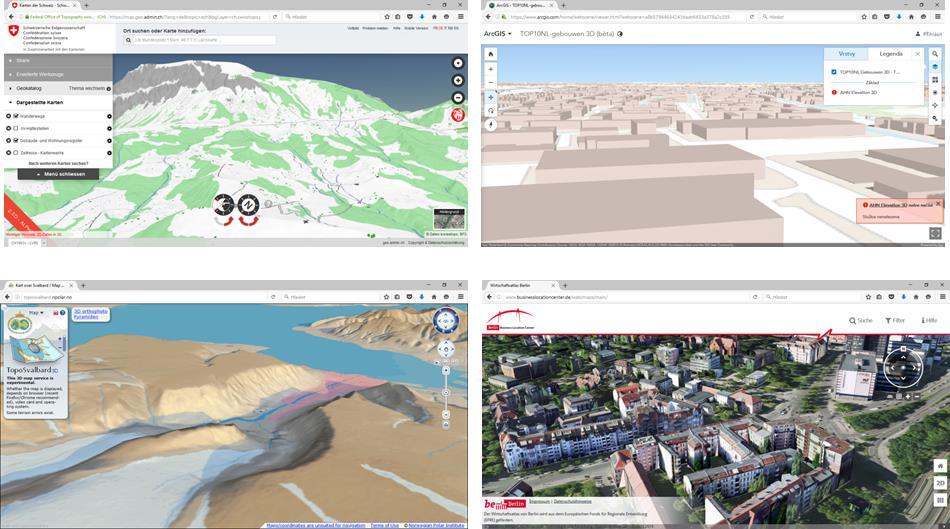This screenshot has width=950, height=529.
Task: Select pan tool in ArcGIS
Action: [491, 97]
